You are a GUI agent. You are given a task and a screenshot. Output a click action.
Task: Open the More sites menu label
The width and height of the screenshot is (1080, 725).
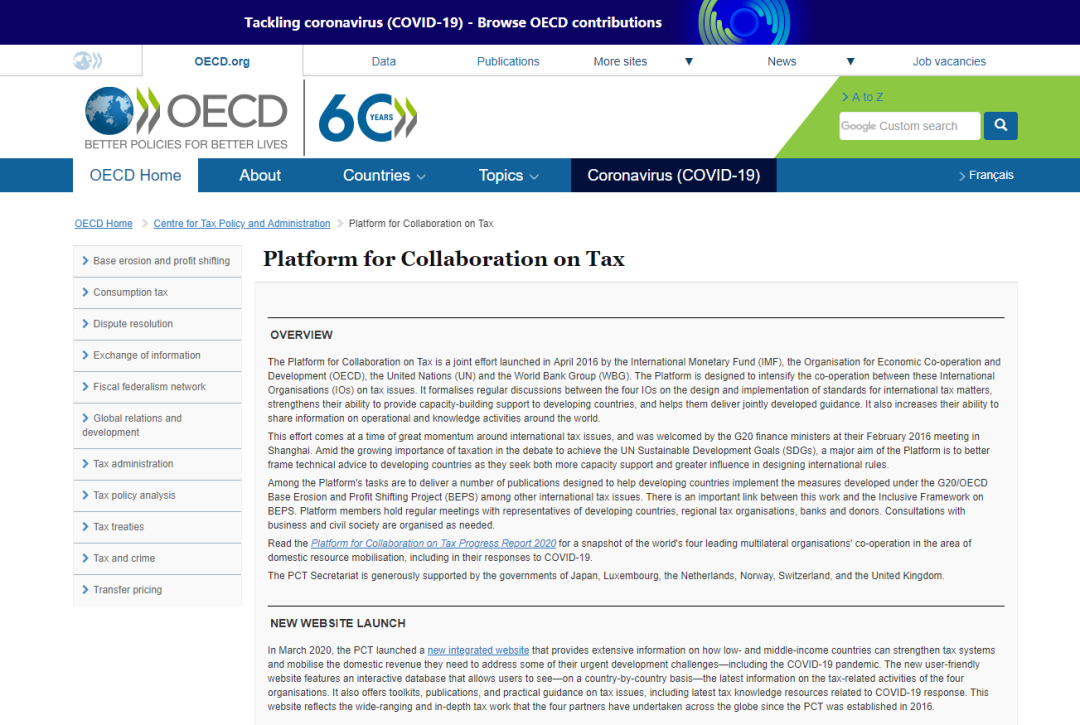coord(620,61)
